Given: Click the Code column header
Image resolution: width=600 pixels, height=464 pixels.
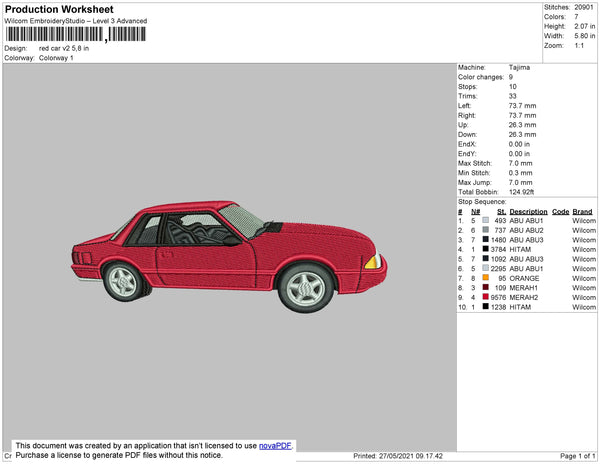Looking at the screenshot, I should (560, 211).
